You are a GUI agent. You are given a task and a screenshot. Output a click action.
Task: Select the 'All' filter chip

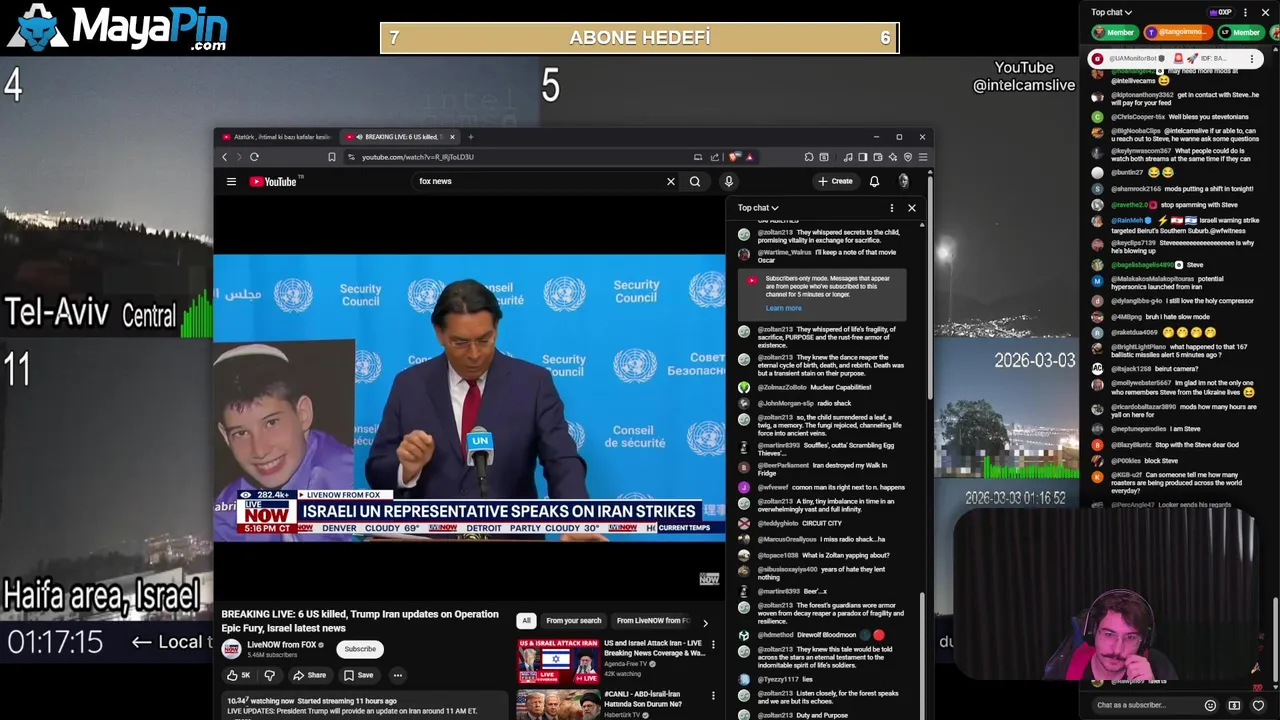[x=526, y=620]
